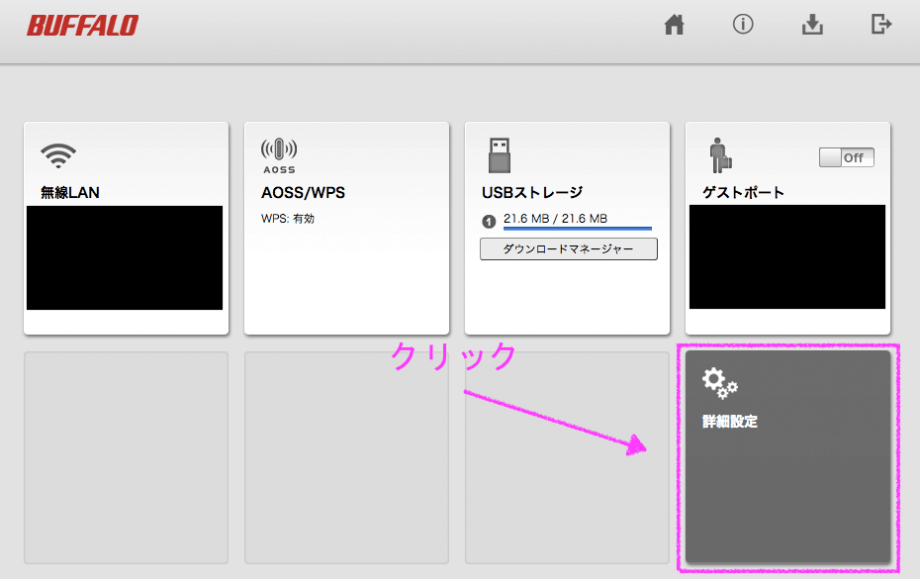Click the BUFFALO logo
Image resolution: width=920 pixels, height=579 pixels.
[82, 26]
